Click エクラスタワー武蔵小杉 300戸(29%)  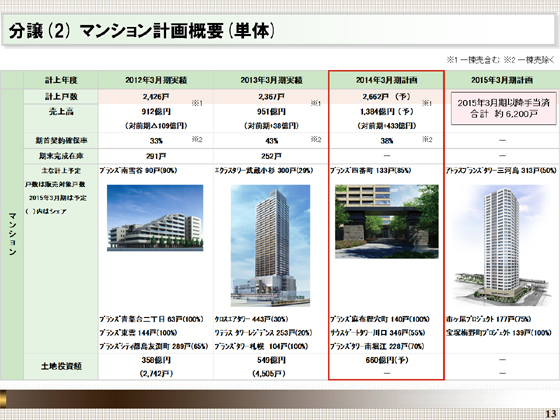pyautogui.click(x=264, y=171)
